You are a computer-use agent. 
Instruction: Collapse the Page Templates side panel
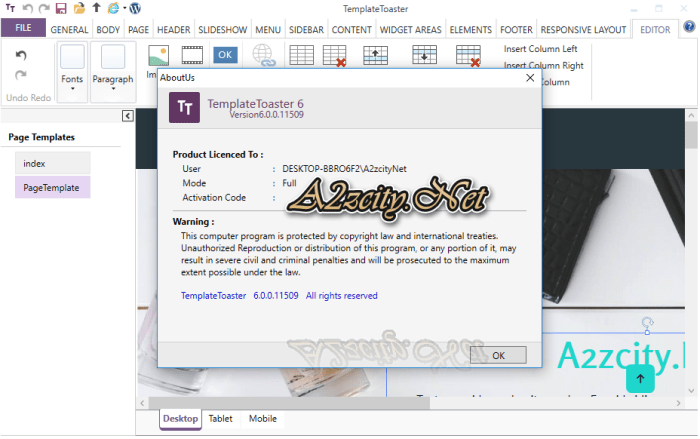(128, 116)
